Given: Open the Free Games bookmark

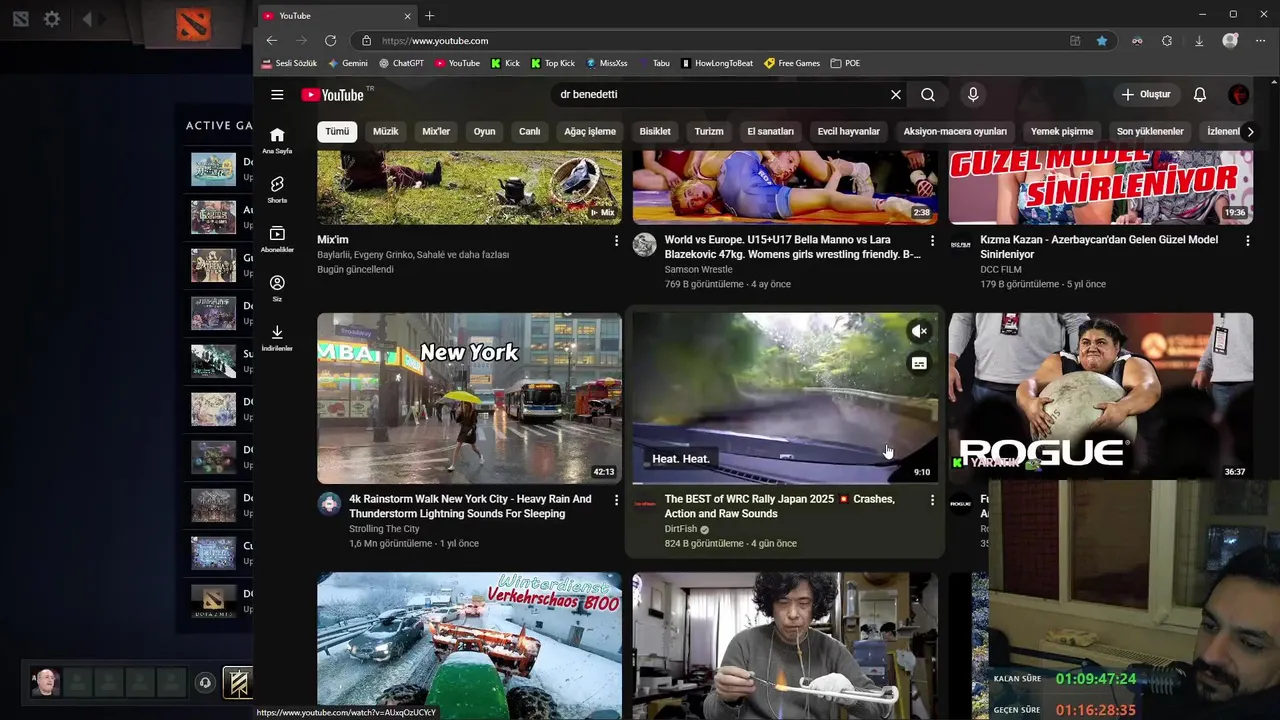Looking at the screenshot, I should point(792,63).
